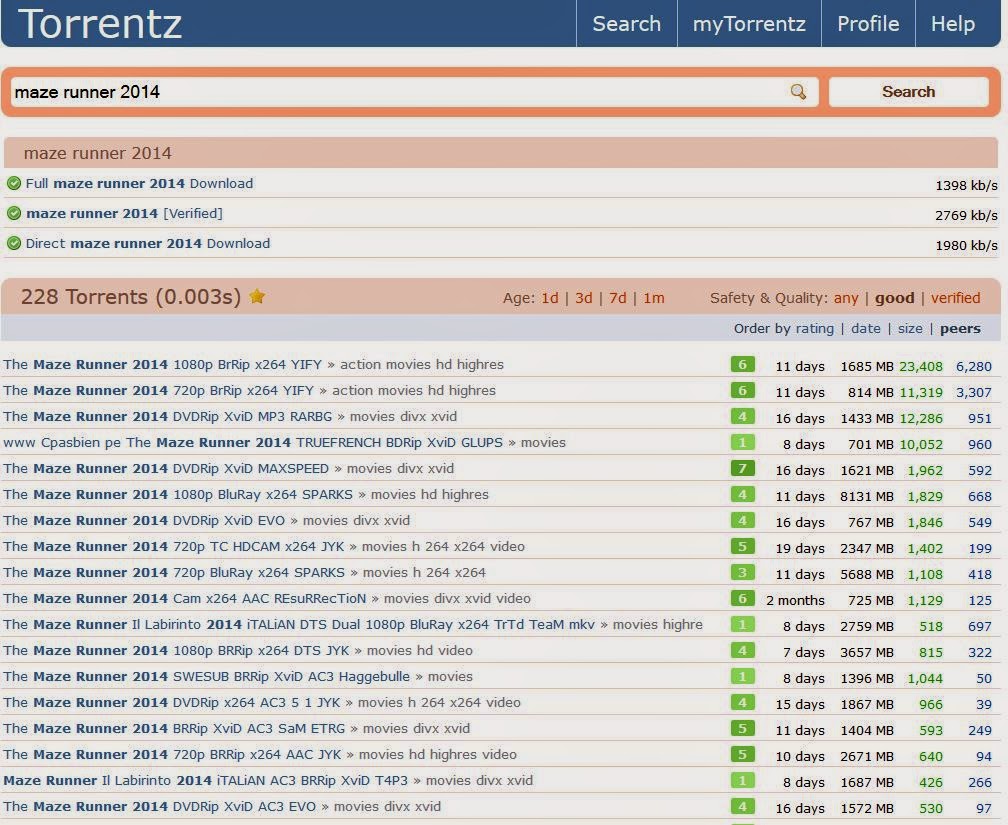Open Maze Runner 1080p BluRay x264 SPARKS
1008x825 pixels.
tap(178, 494)
